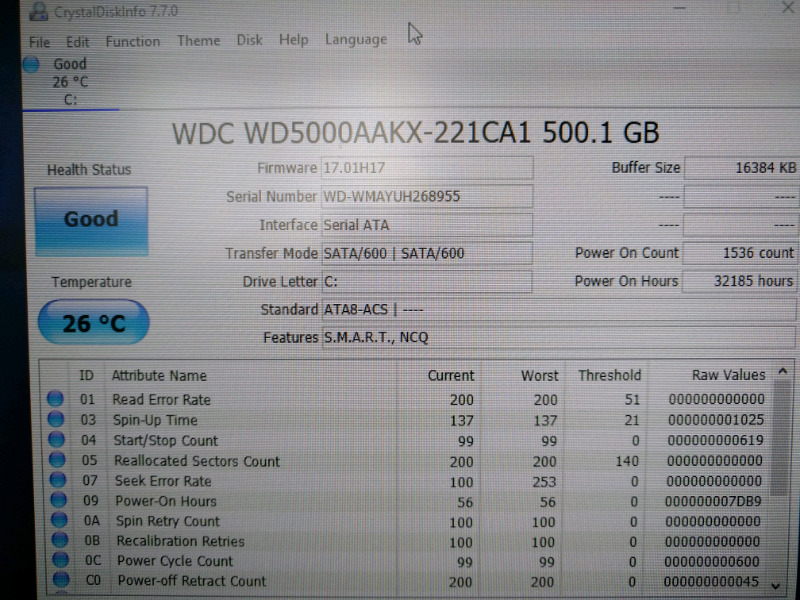Select the Read Error Rate row
Screen dimensions: 800x600
click(407, 399)
